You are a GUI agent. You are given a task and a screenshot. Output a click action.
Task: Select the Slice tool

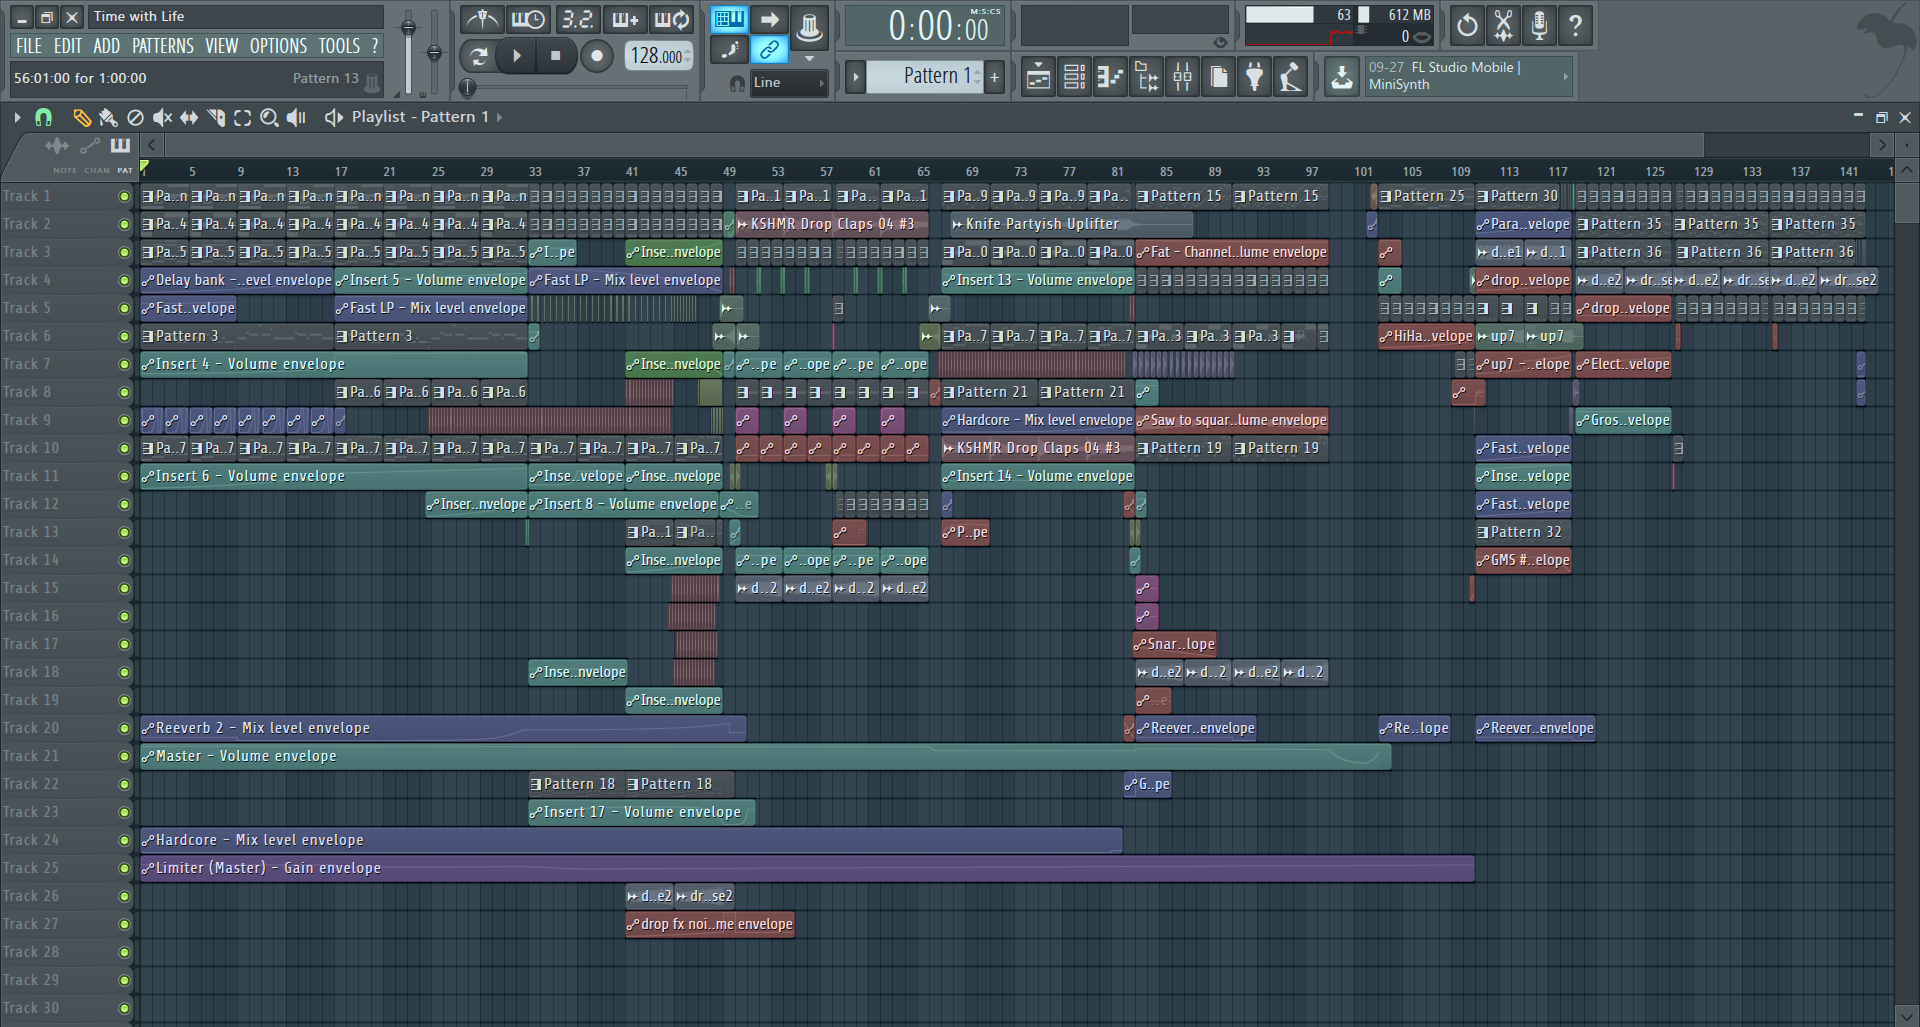tap(216, 118)
